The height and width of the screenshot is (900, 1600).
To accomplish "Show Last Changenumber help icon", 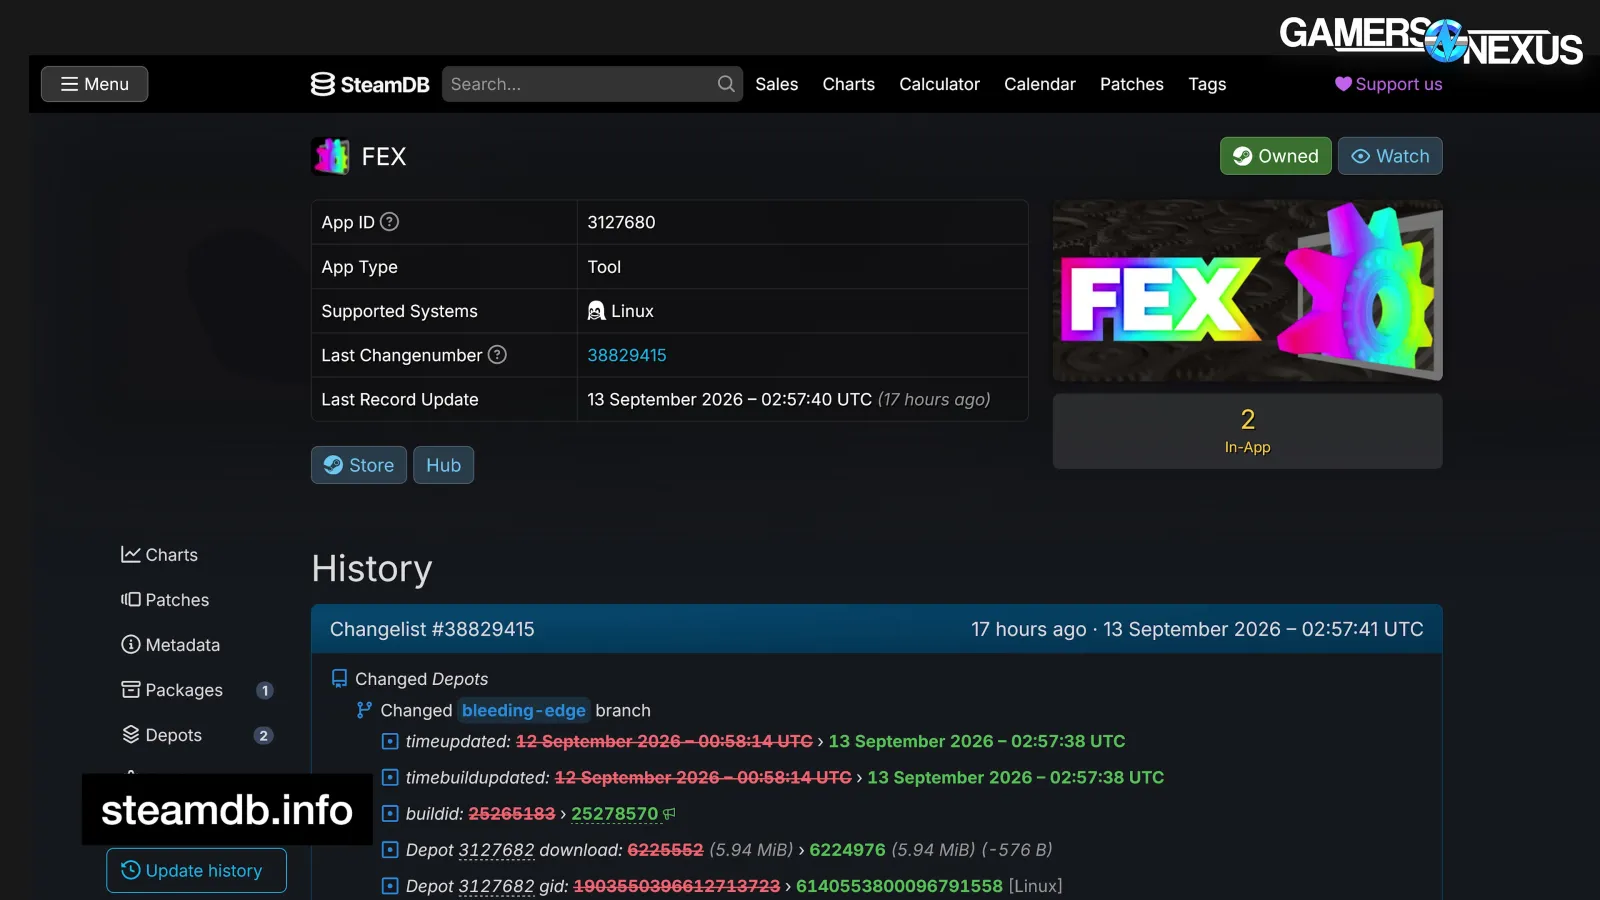I will tap(497, 355).
